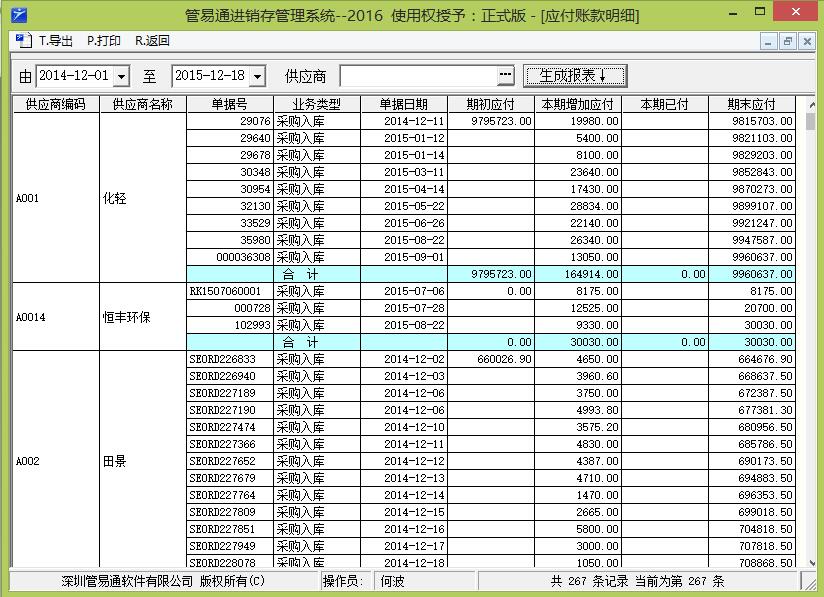Click operator name 何波 in status bar
The width and height of the screenshot is (824, 597).
tap(392, 581)
